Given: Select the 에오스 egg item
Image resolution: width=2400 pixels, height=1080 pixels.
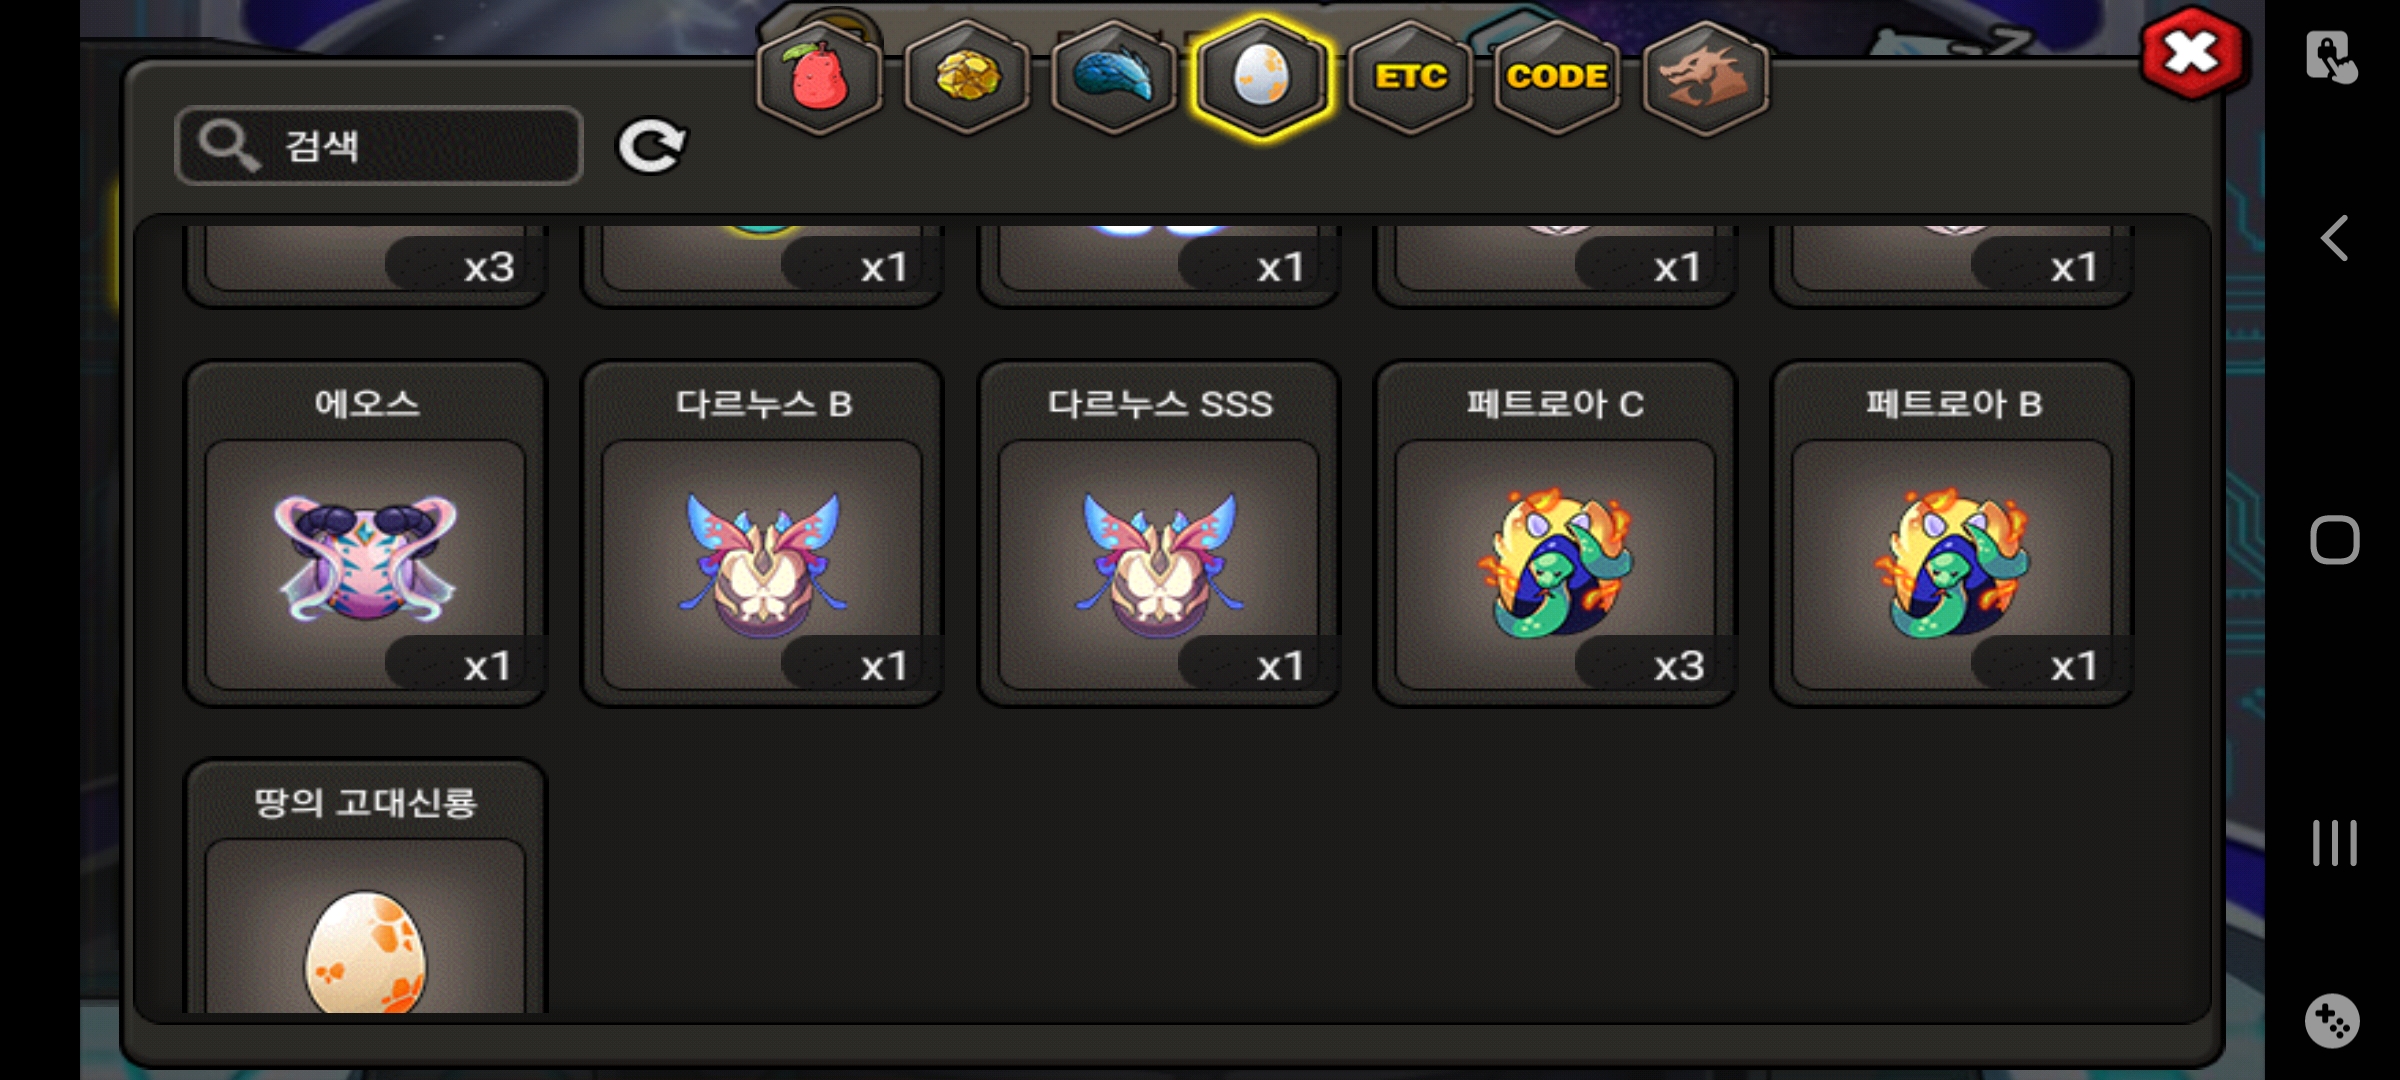Looking at the screenshot, I should (366, 533).
